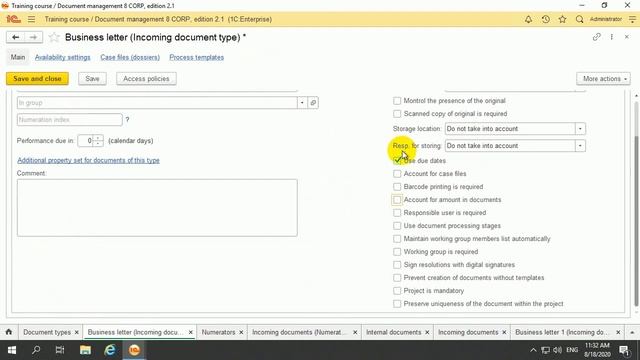This screenshot has height=360, width=640.
Task: Enable Responsible user is required
Action: [397, 213]
